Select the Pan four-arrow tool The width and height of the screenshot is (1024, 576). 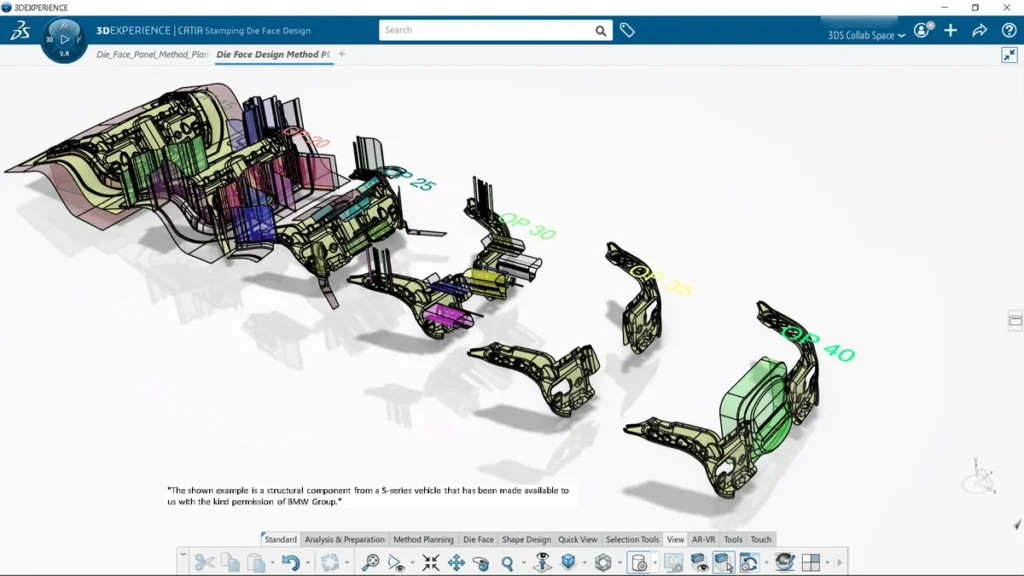click(456, 562)
